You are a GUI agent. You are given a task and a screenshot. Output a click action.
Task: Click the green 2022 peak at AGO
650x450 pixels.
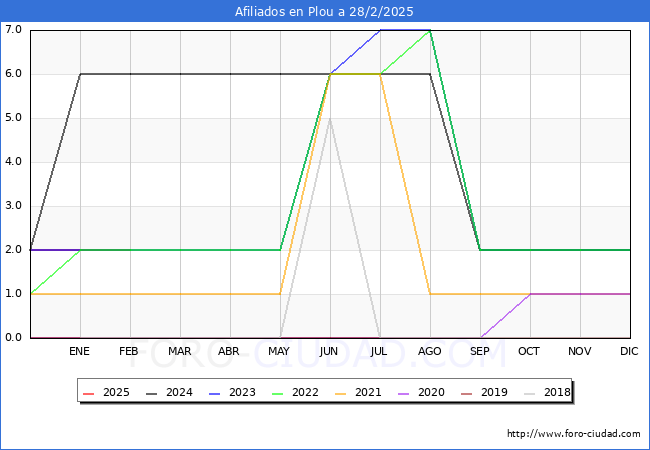pos(430,30)
